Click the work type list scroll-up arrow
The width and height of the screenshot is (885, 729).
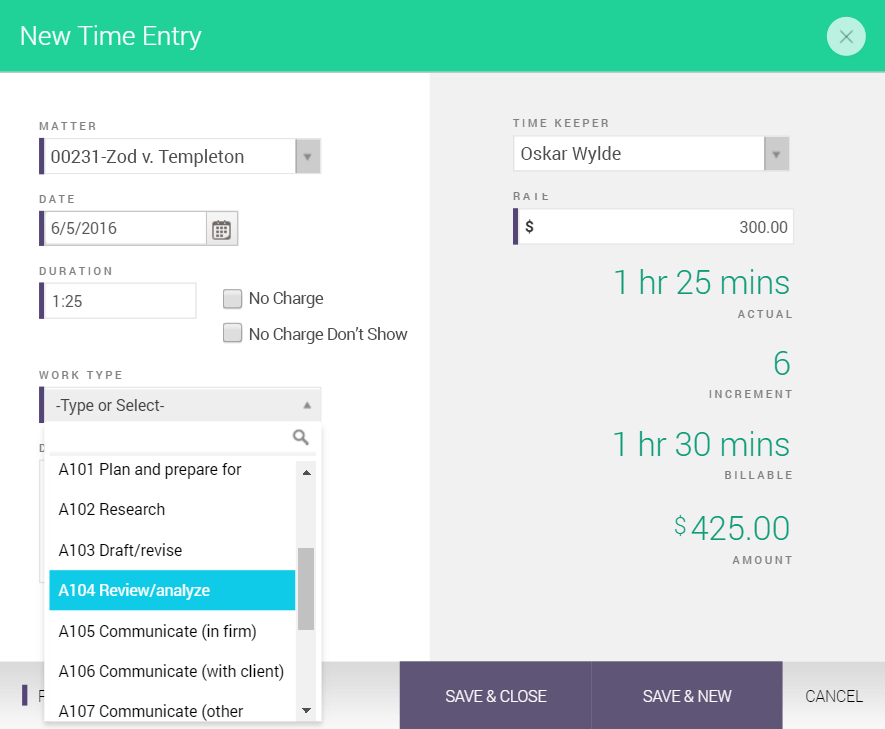coord(306,472)
